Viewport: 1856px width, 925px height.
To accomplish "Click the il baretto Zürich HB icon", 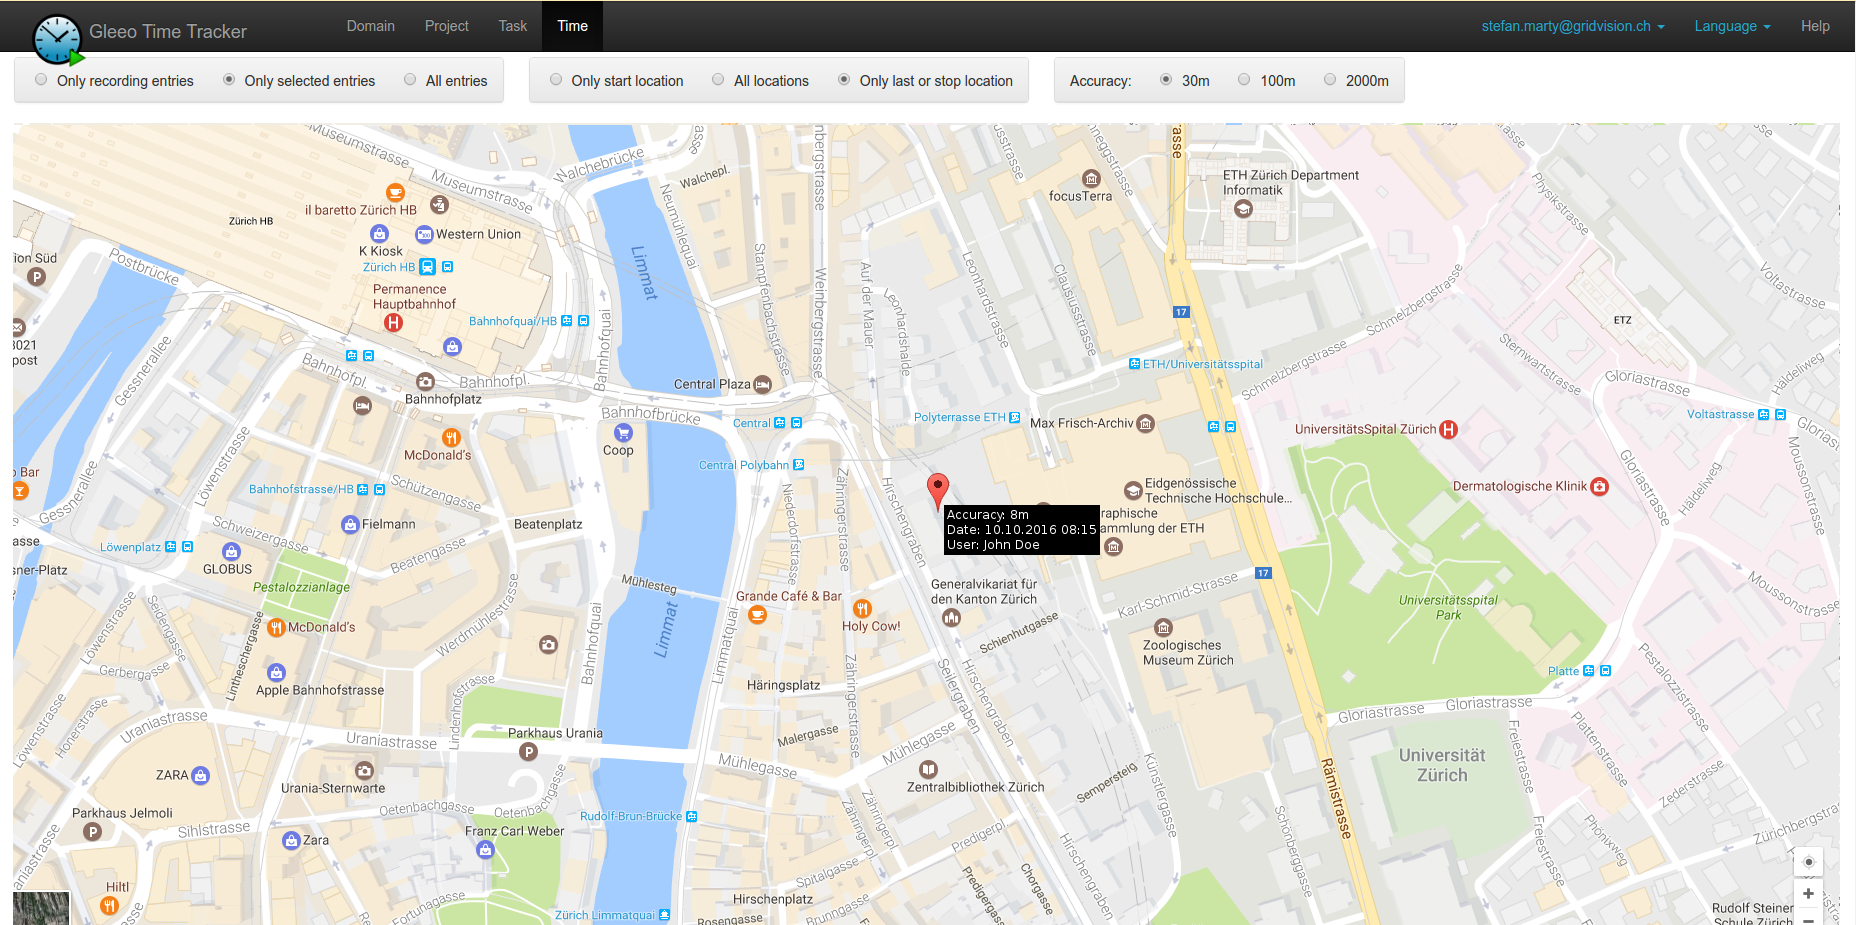I will coord(395,192).
